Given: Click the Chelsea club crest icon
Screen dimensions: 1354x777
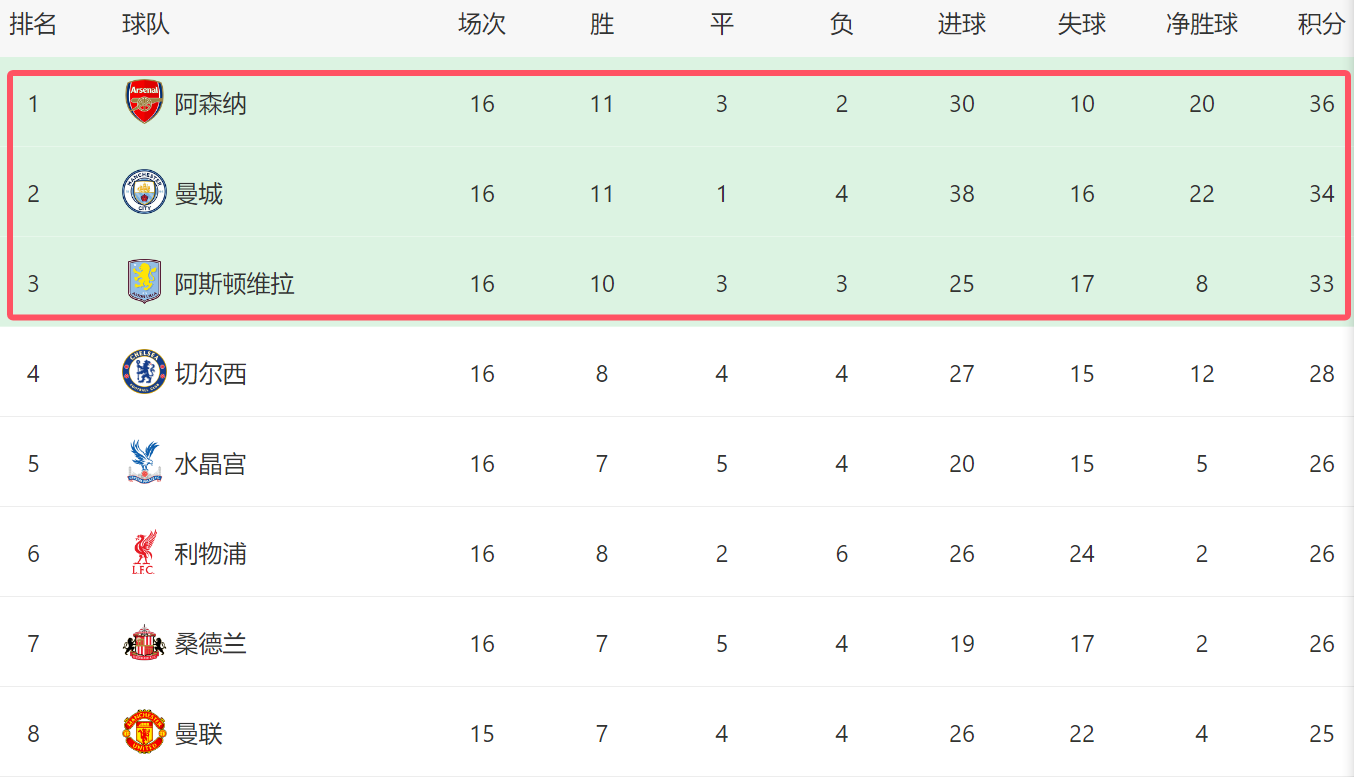Looking at the screenshot, I should (x=144, y=373).
